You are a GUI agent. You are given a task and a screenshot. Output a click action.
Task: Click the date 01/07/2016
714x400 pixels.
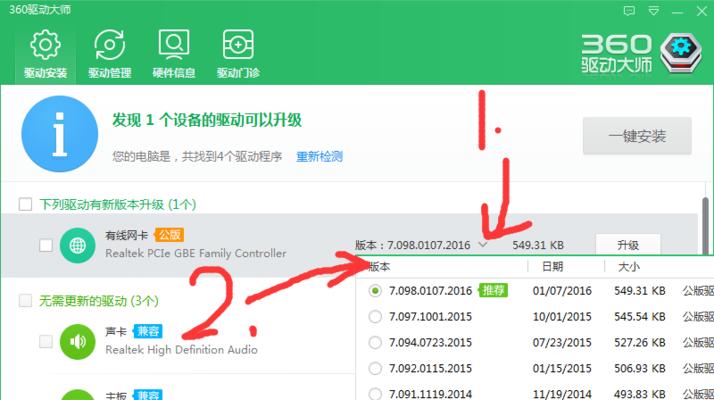(562, 291)
